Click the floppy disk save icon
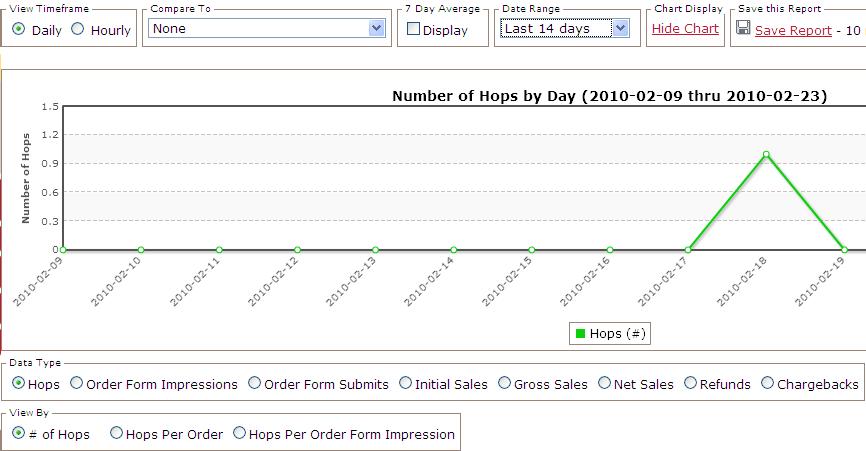Viewport: 866px width, 451px height. pos(742,29)
